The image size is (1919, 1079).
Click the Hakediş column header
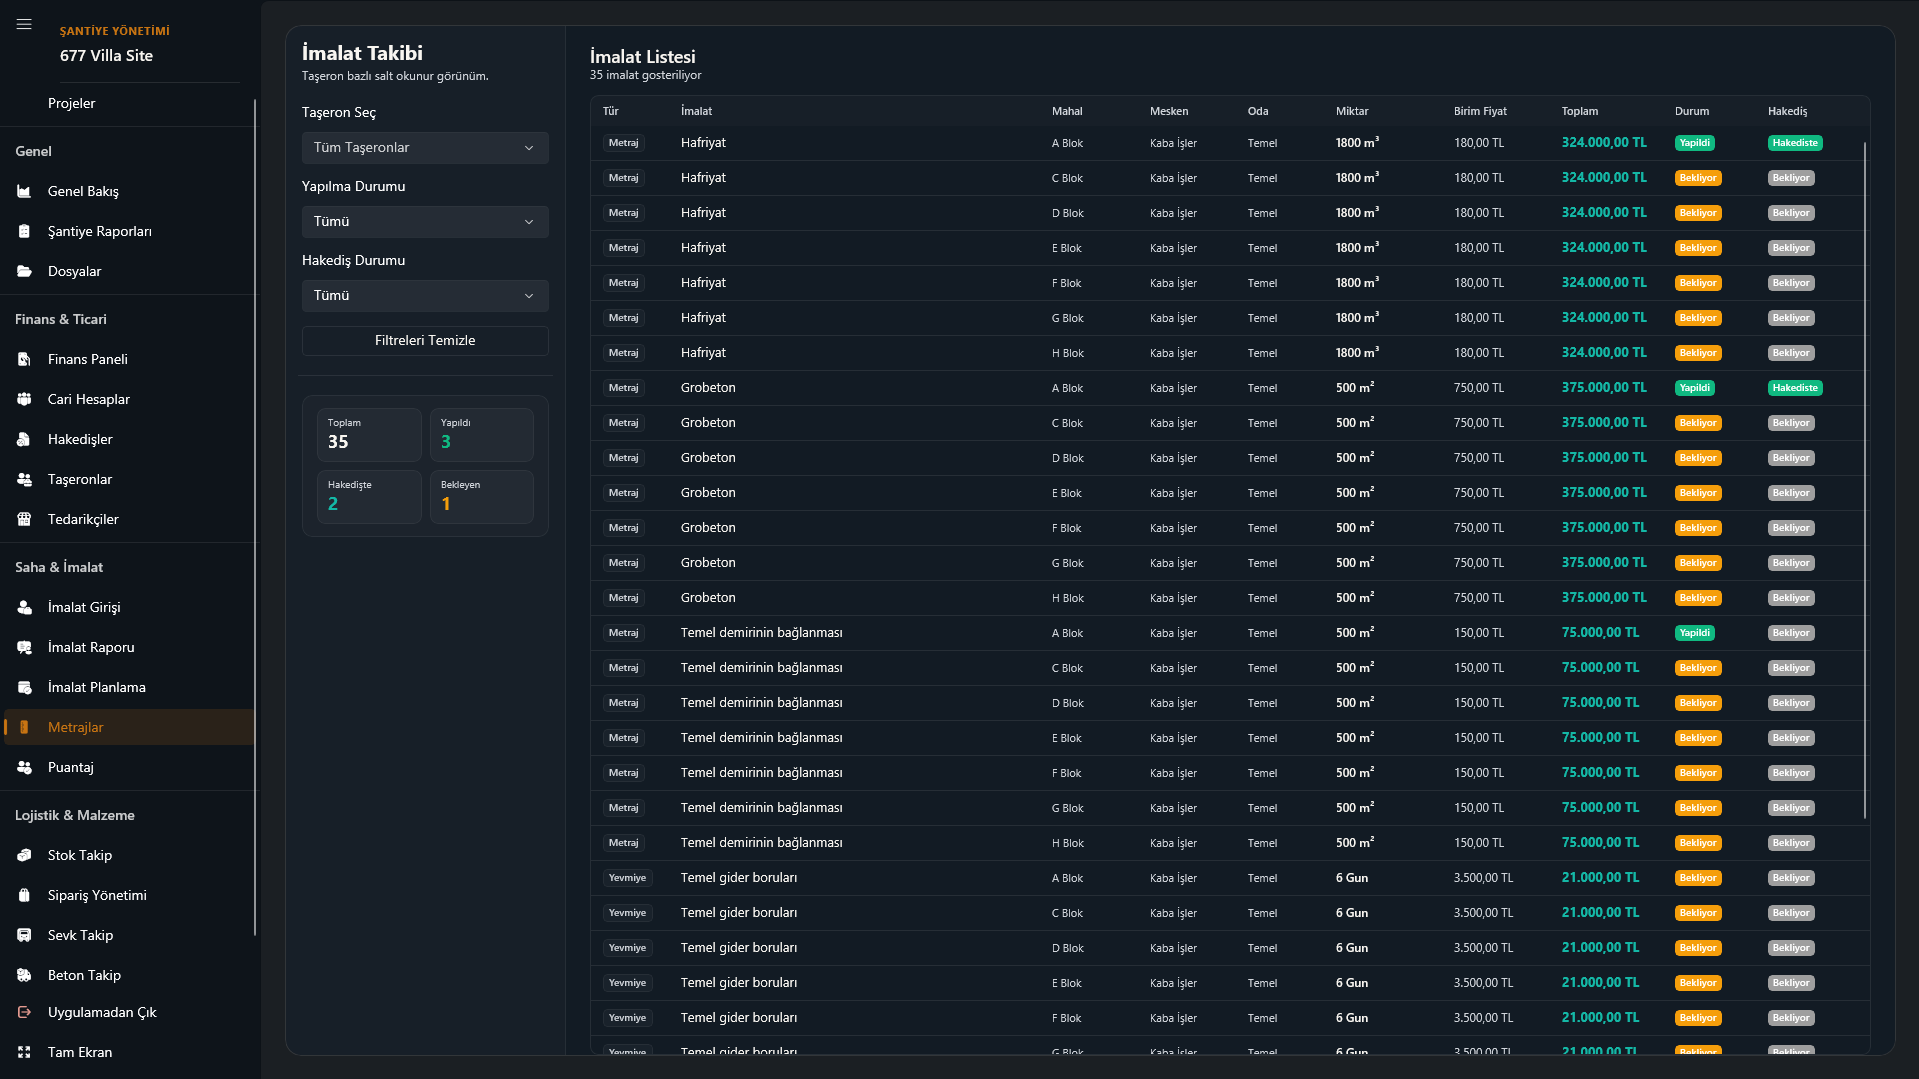pyautogui.click(x=1788, y=111)
